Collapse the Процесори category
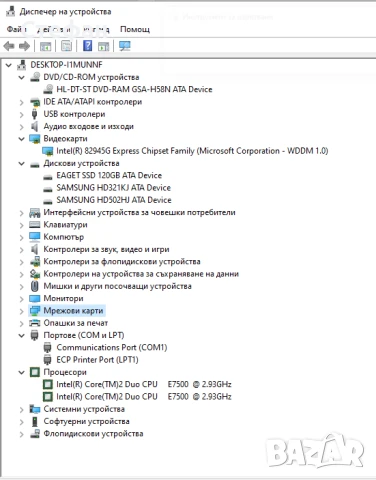 click(x=22, y=372)
